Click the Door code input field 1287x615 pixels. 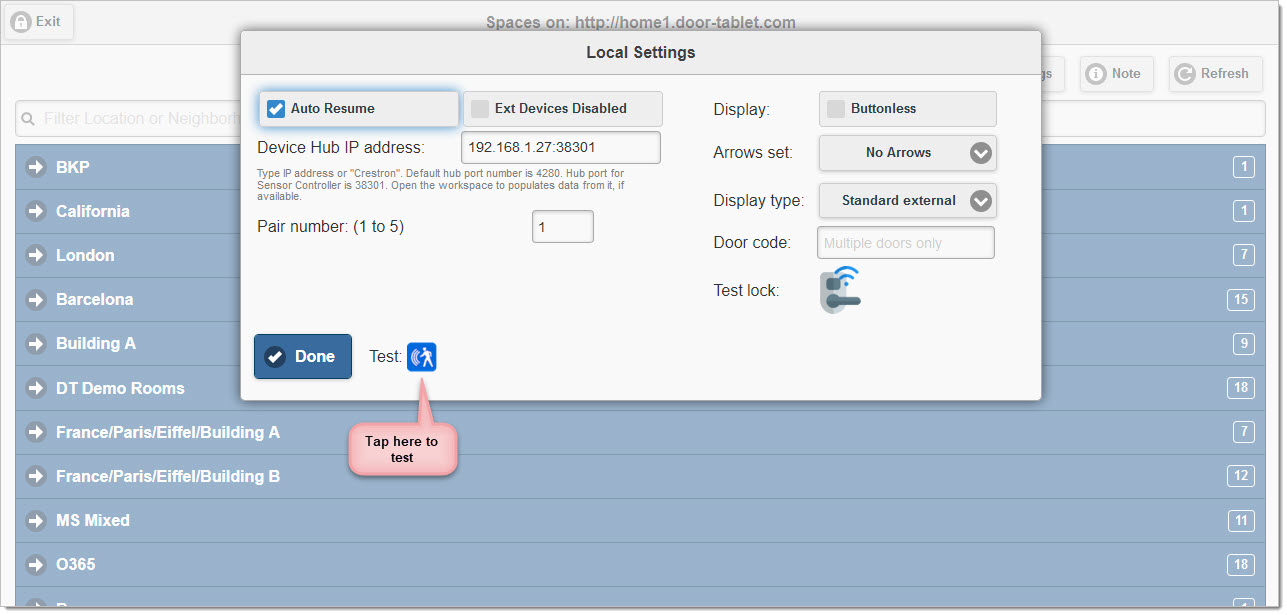905,243
